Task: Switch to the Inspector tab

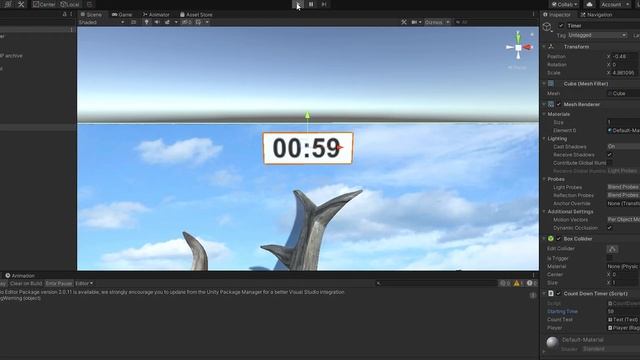Action: pos(558,15)
